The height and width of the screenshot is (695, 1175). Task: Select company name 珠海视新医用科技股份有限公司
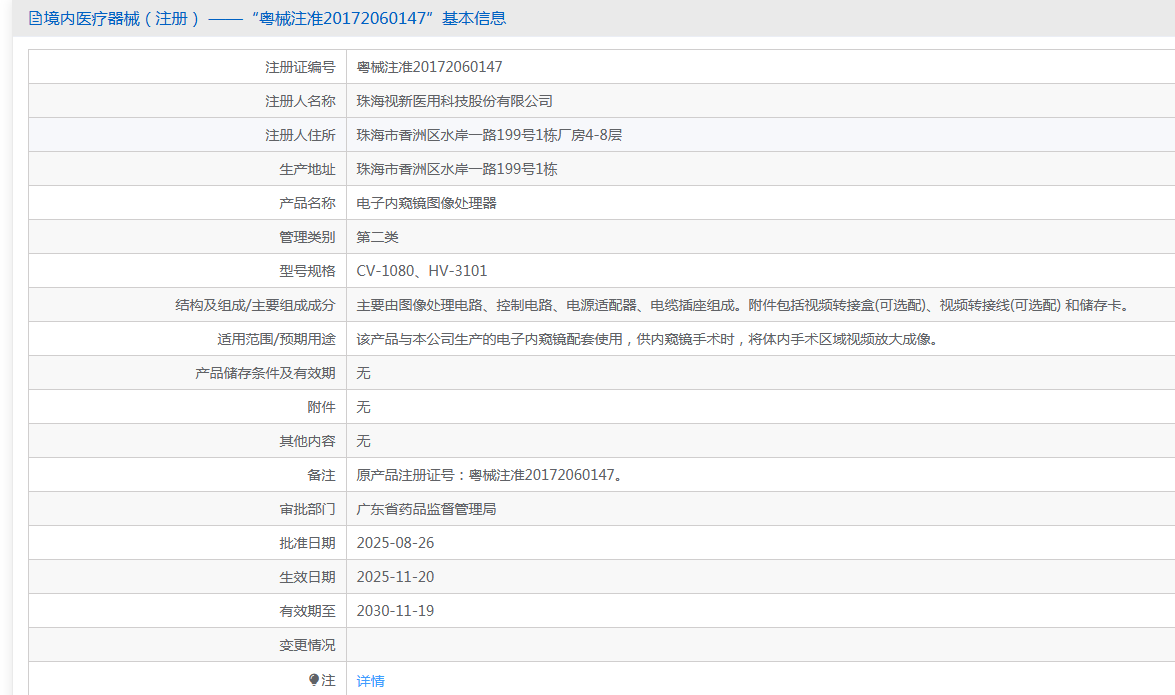pyautogui.click(x=455, y=101)
